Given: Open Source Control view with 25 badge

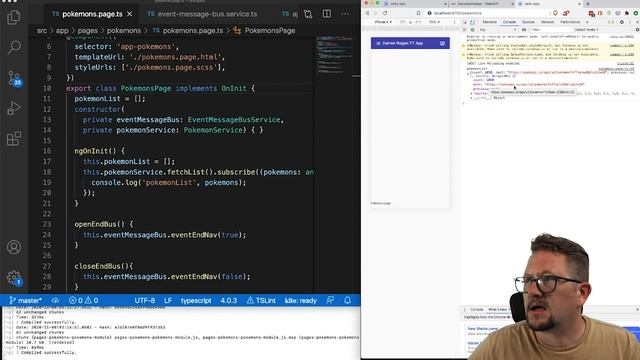Looking at the screenshot, I should click(x=15, y=78).
